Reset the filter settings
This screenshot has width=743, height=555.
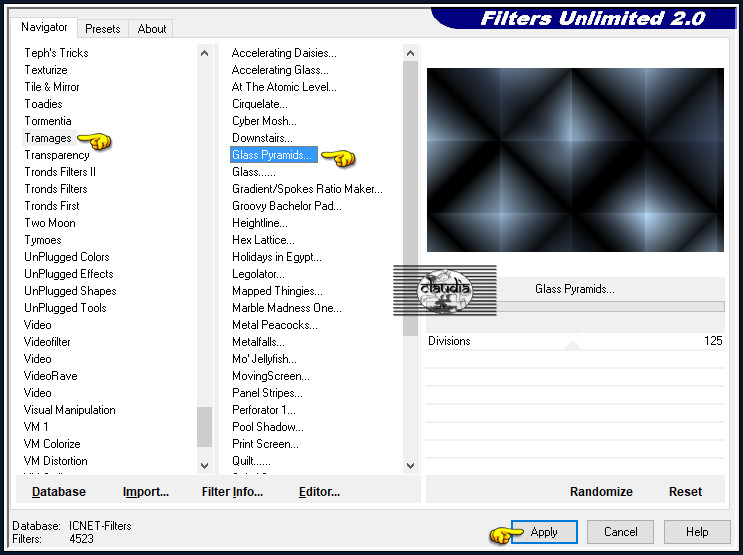(x=685, y=492)
